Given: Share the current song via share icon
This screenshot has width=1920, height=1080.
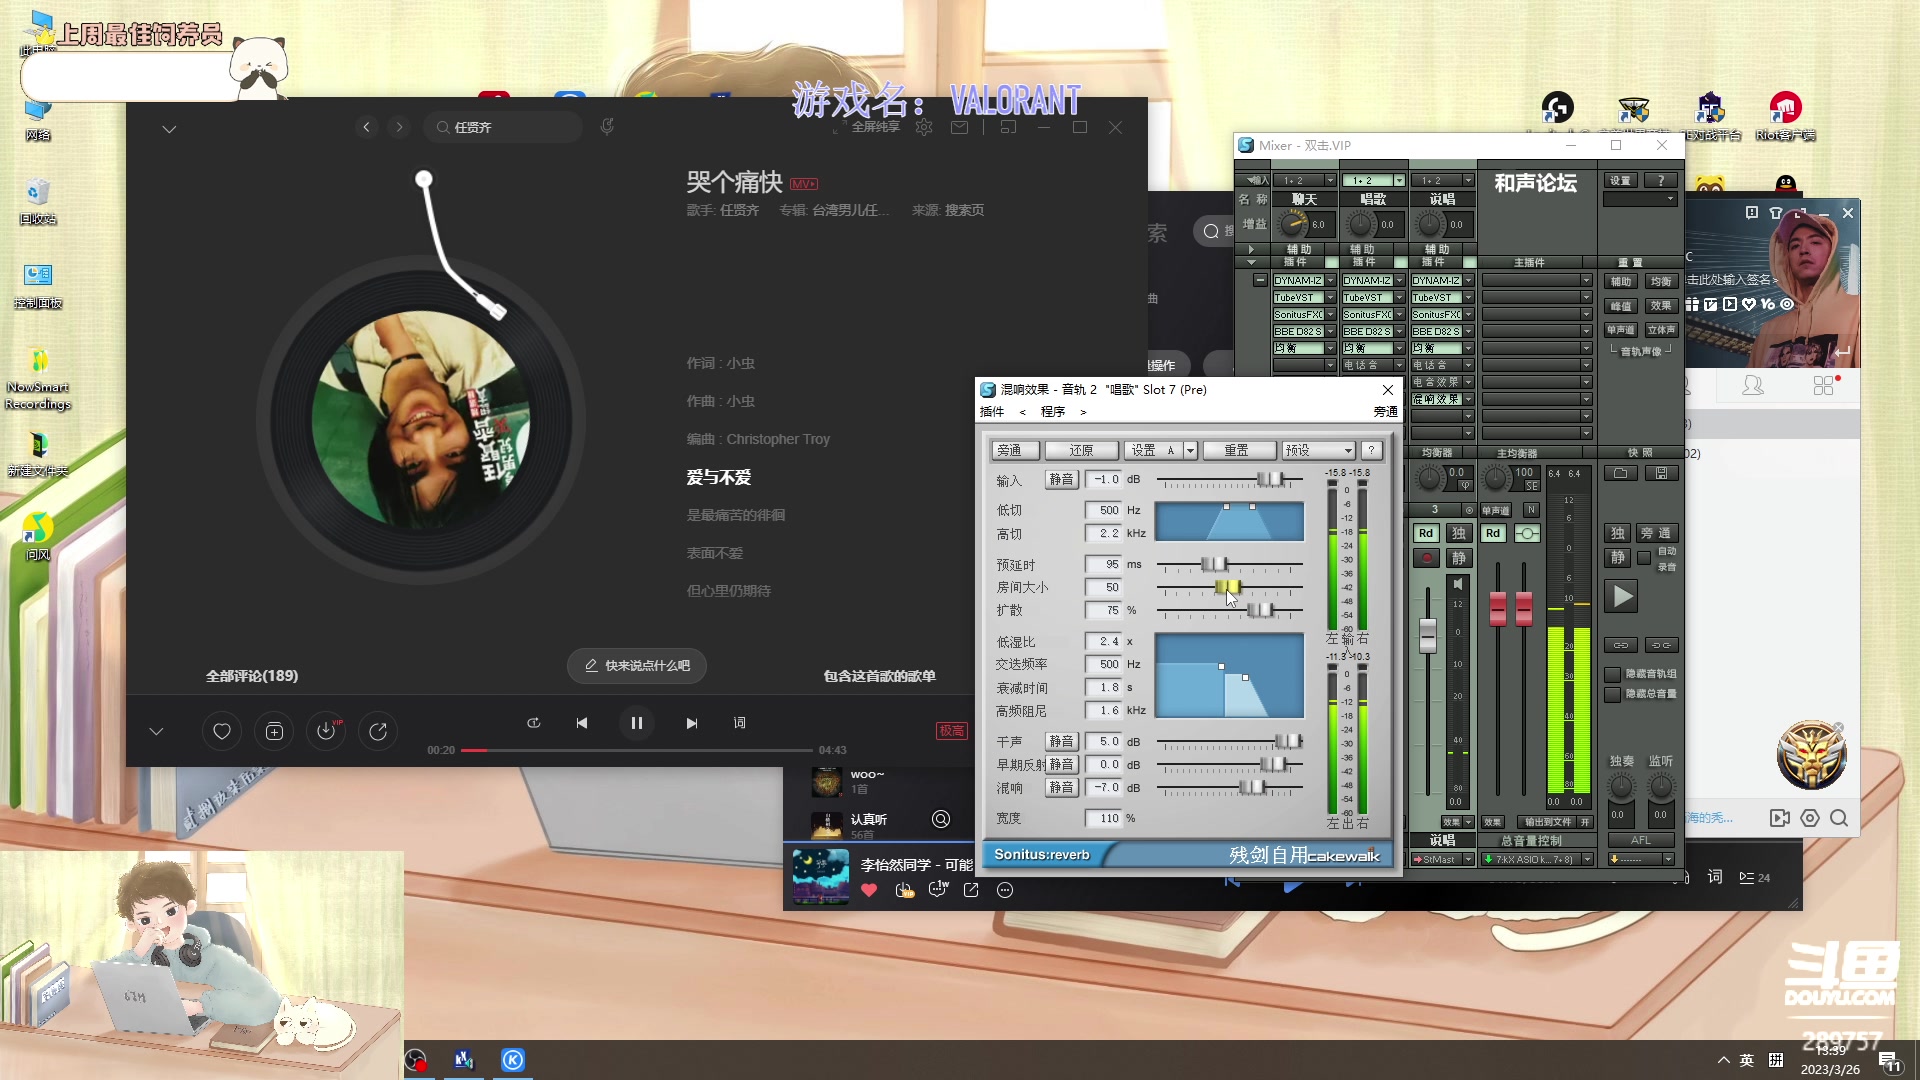Looking at the screenshot, I should (x=377, y=731).
